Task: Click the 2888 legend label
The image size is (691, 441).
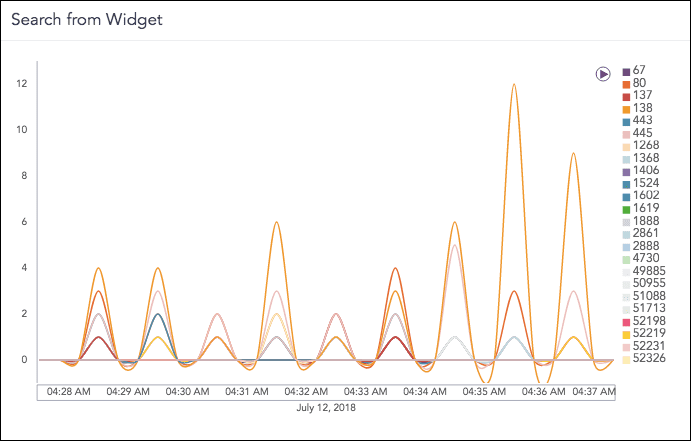Action: click(x=646, y=246)
